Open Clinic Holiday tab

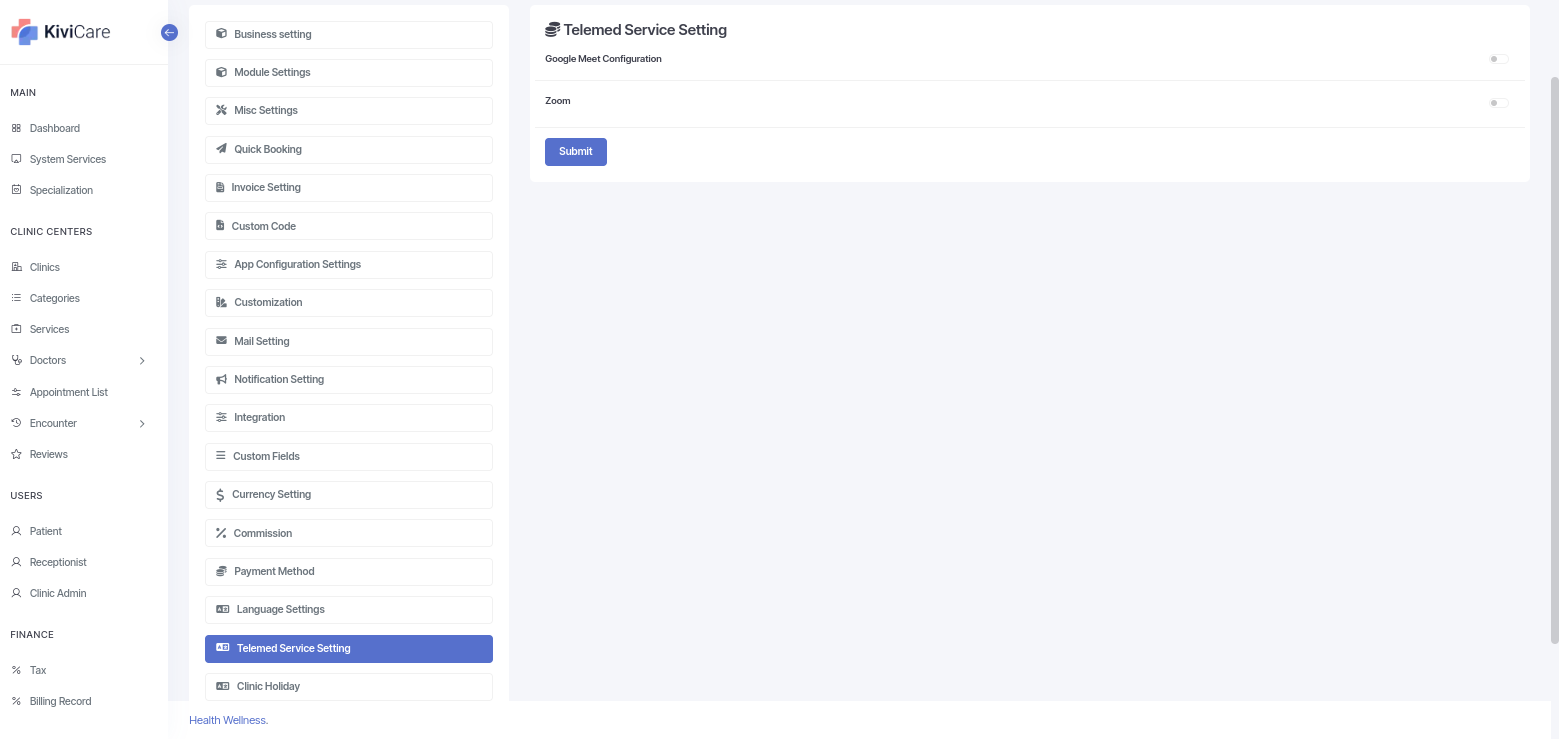tap(349, 686)
